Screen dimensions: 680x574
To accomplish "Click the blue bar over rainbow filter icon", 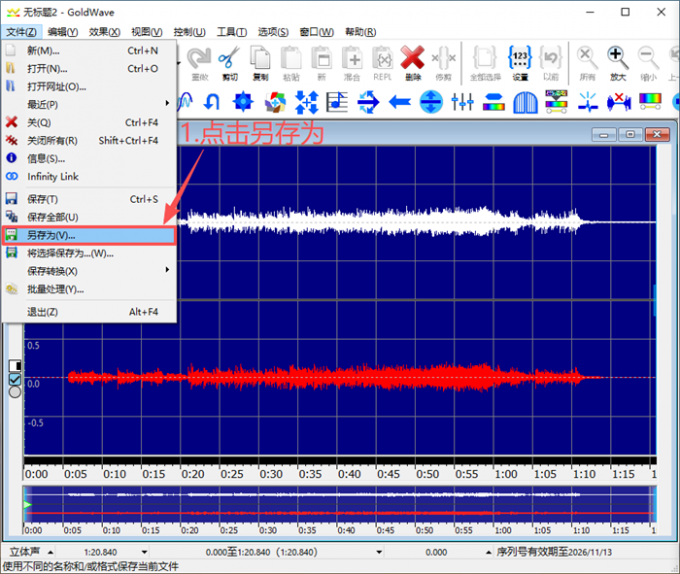I will pyautogui.click(x=494, y=102).
